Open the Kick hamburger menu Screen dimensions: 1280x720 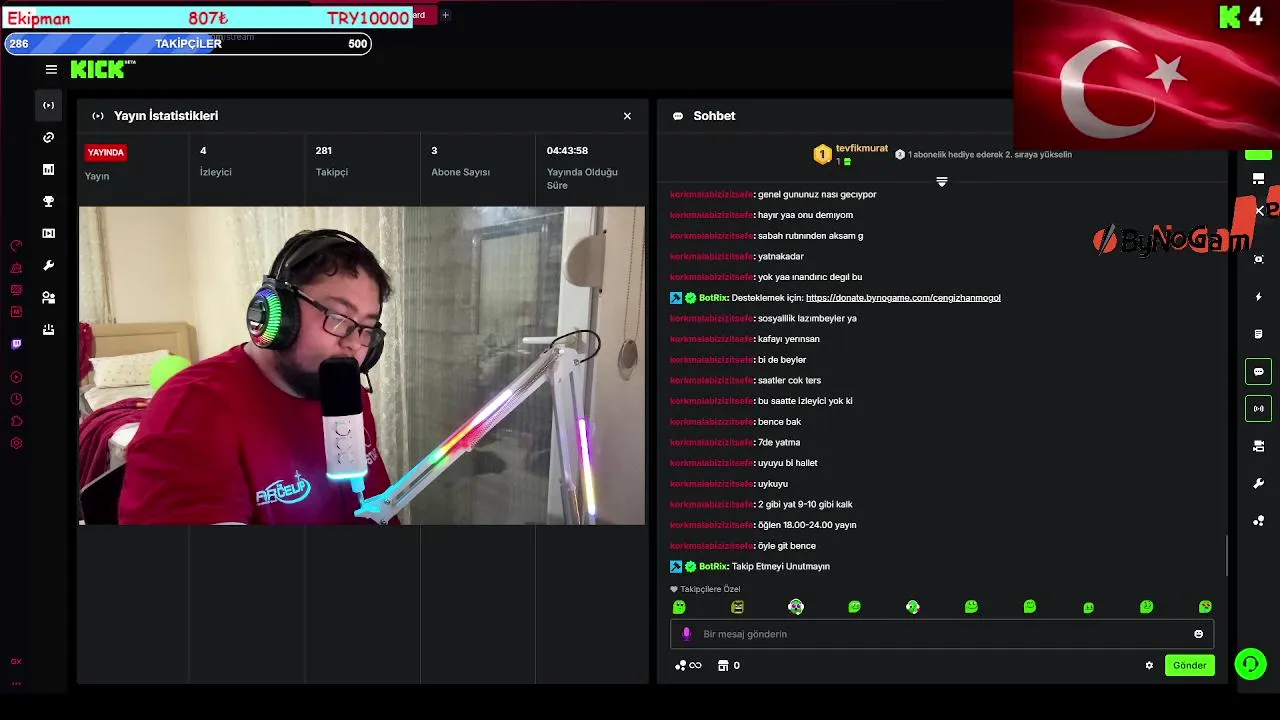coord(51,69)
